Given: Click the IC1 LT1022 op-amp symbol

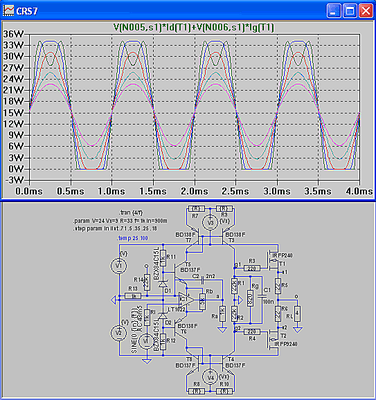Looking at the screenshot, I should coord(186,299).
